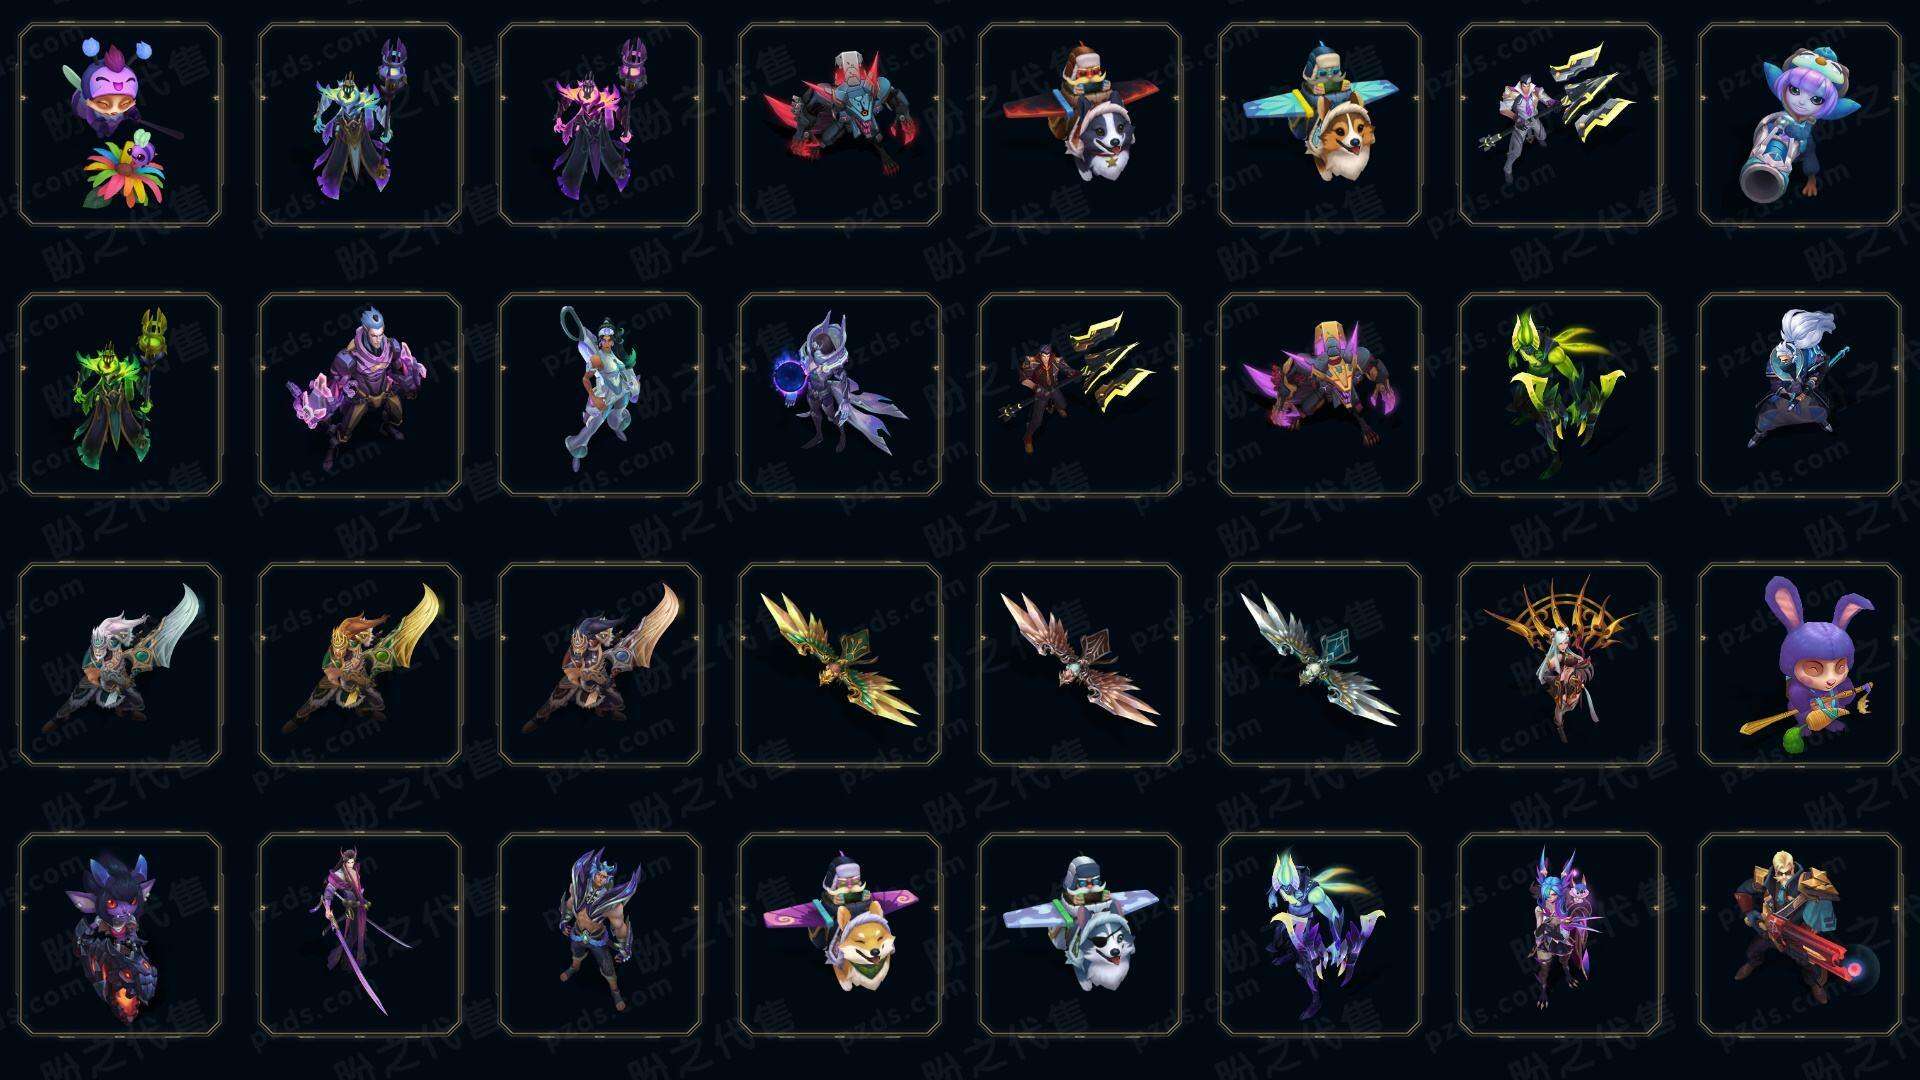Viewport: 1920px width, 1080px height.
Task: Select the rose-copper winged crossbow item
Action: [1080, 664]
